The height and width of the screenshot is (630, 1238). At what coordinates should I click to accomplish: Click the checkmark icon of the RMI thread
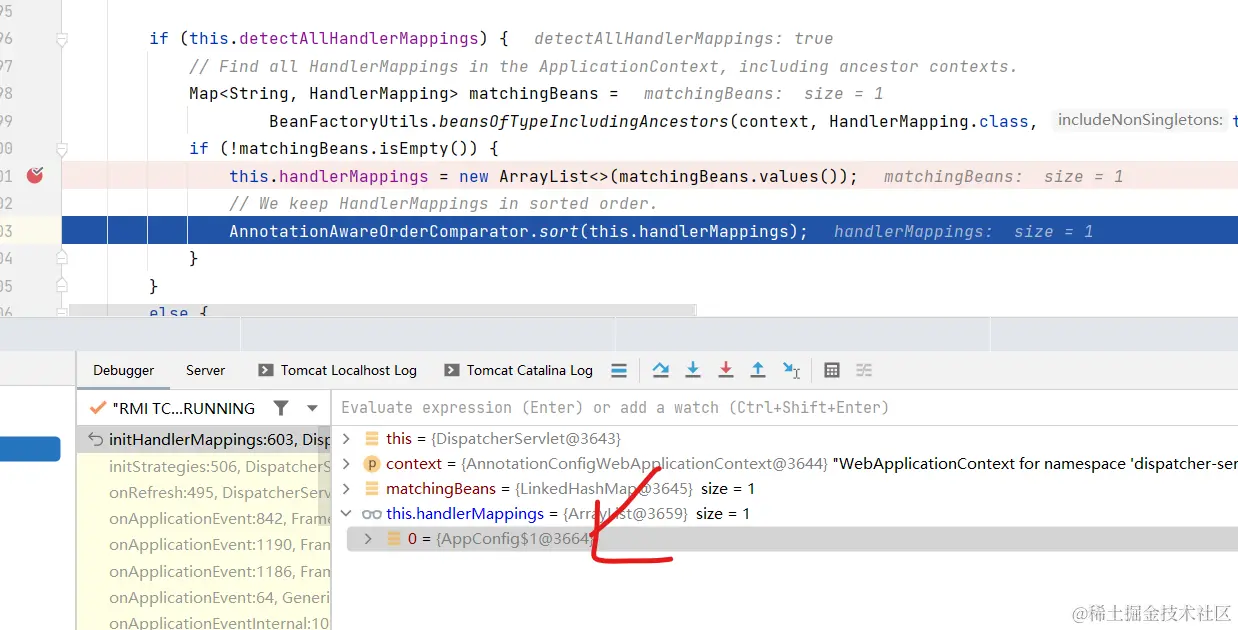(98, 408)
